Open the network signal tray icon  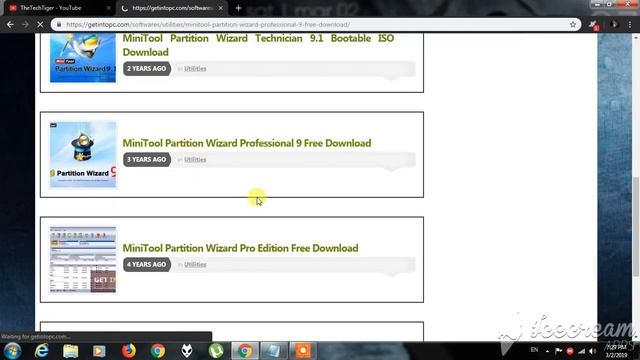pyautogui.click(x=582, y=351)
